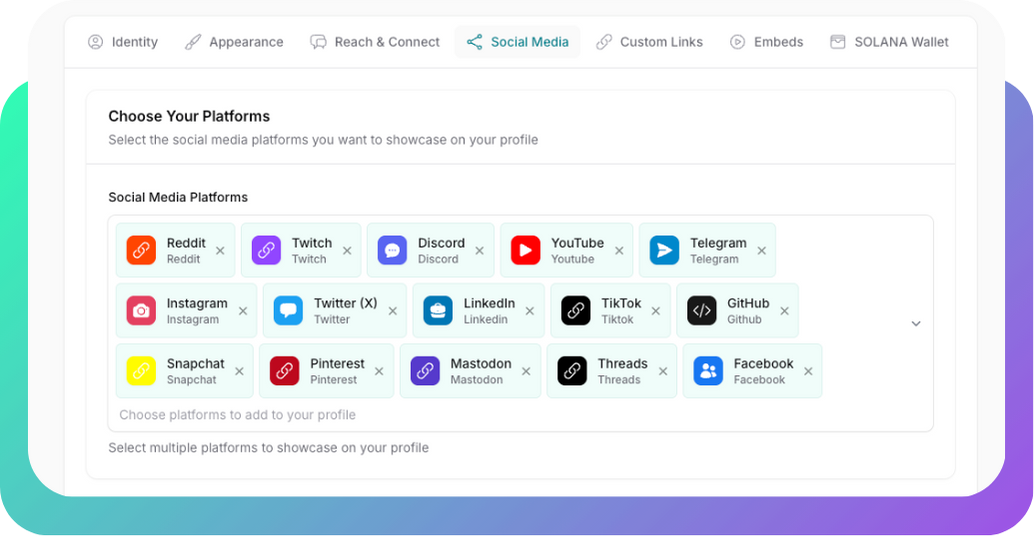Click the Telegram paper plane icon
Viewport: 1035px width, 537px height.
pyautogui.click(x=664, y=250)
